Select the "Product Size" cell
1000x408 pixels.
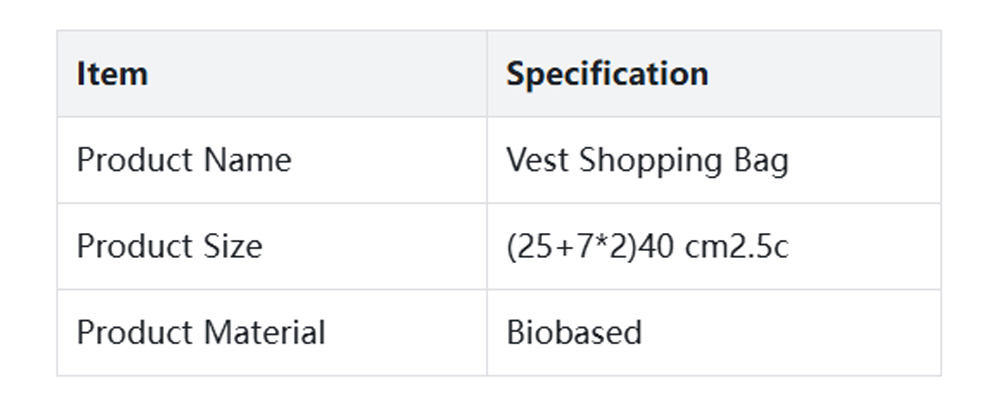pyautogui.click(x=169, y=246)
